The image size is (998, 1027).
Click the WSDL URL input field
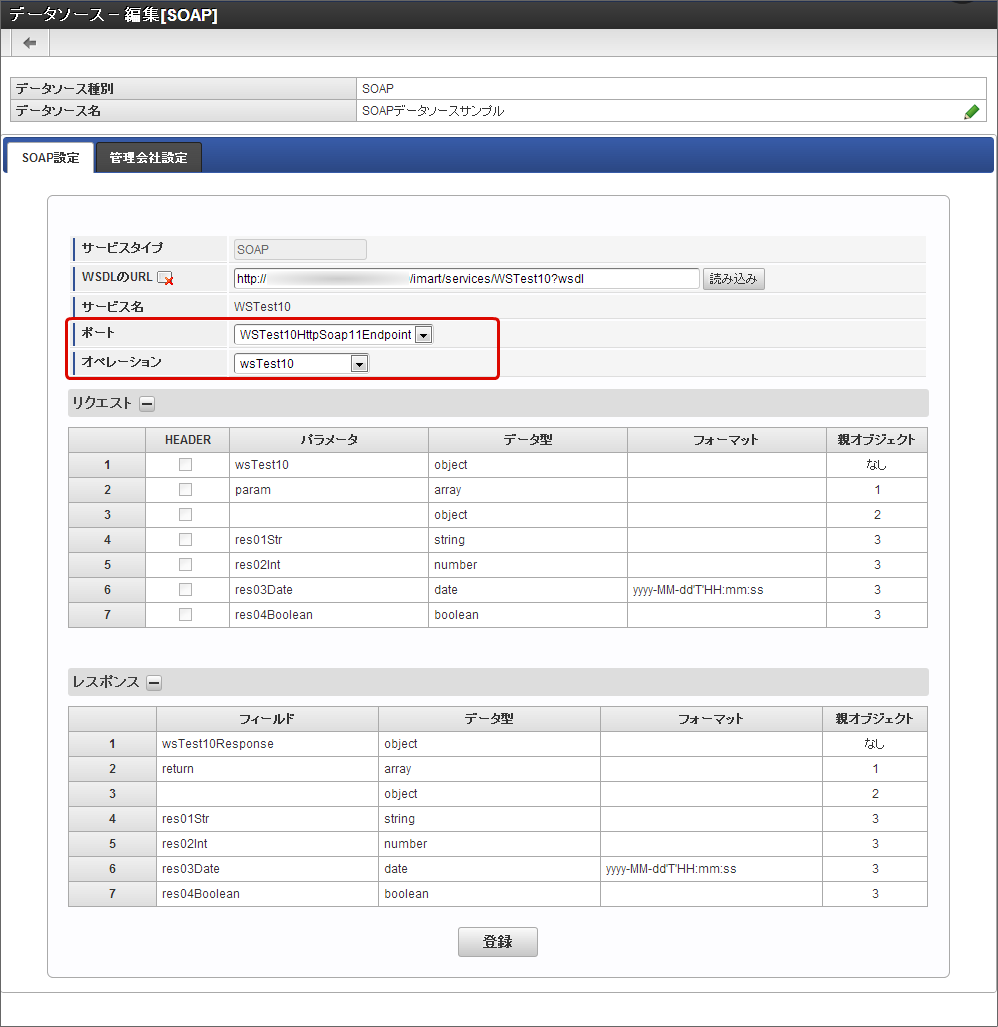click(x=466, y=279)
